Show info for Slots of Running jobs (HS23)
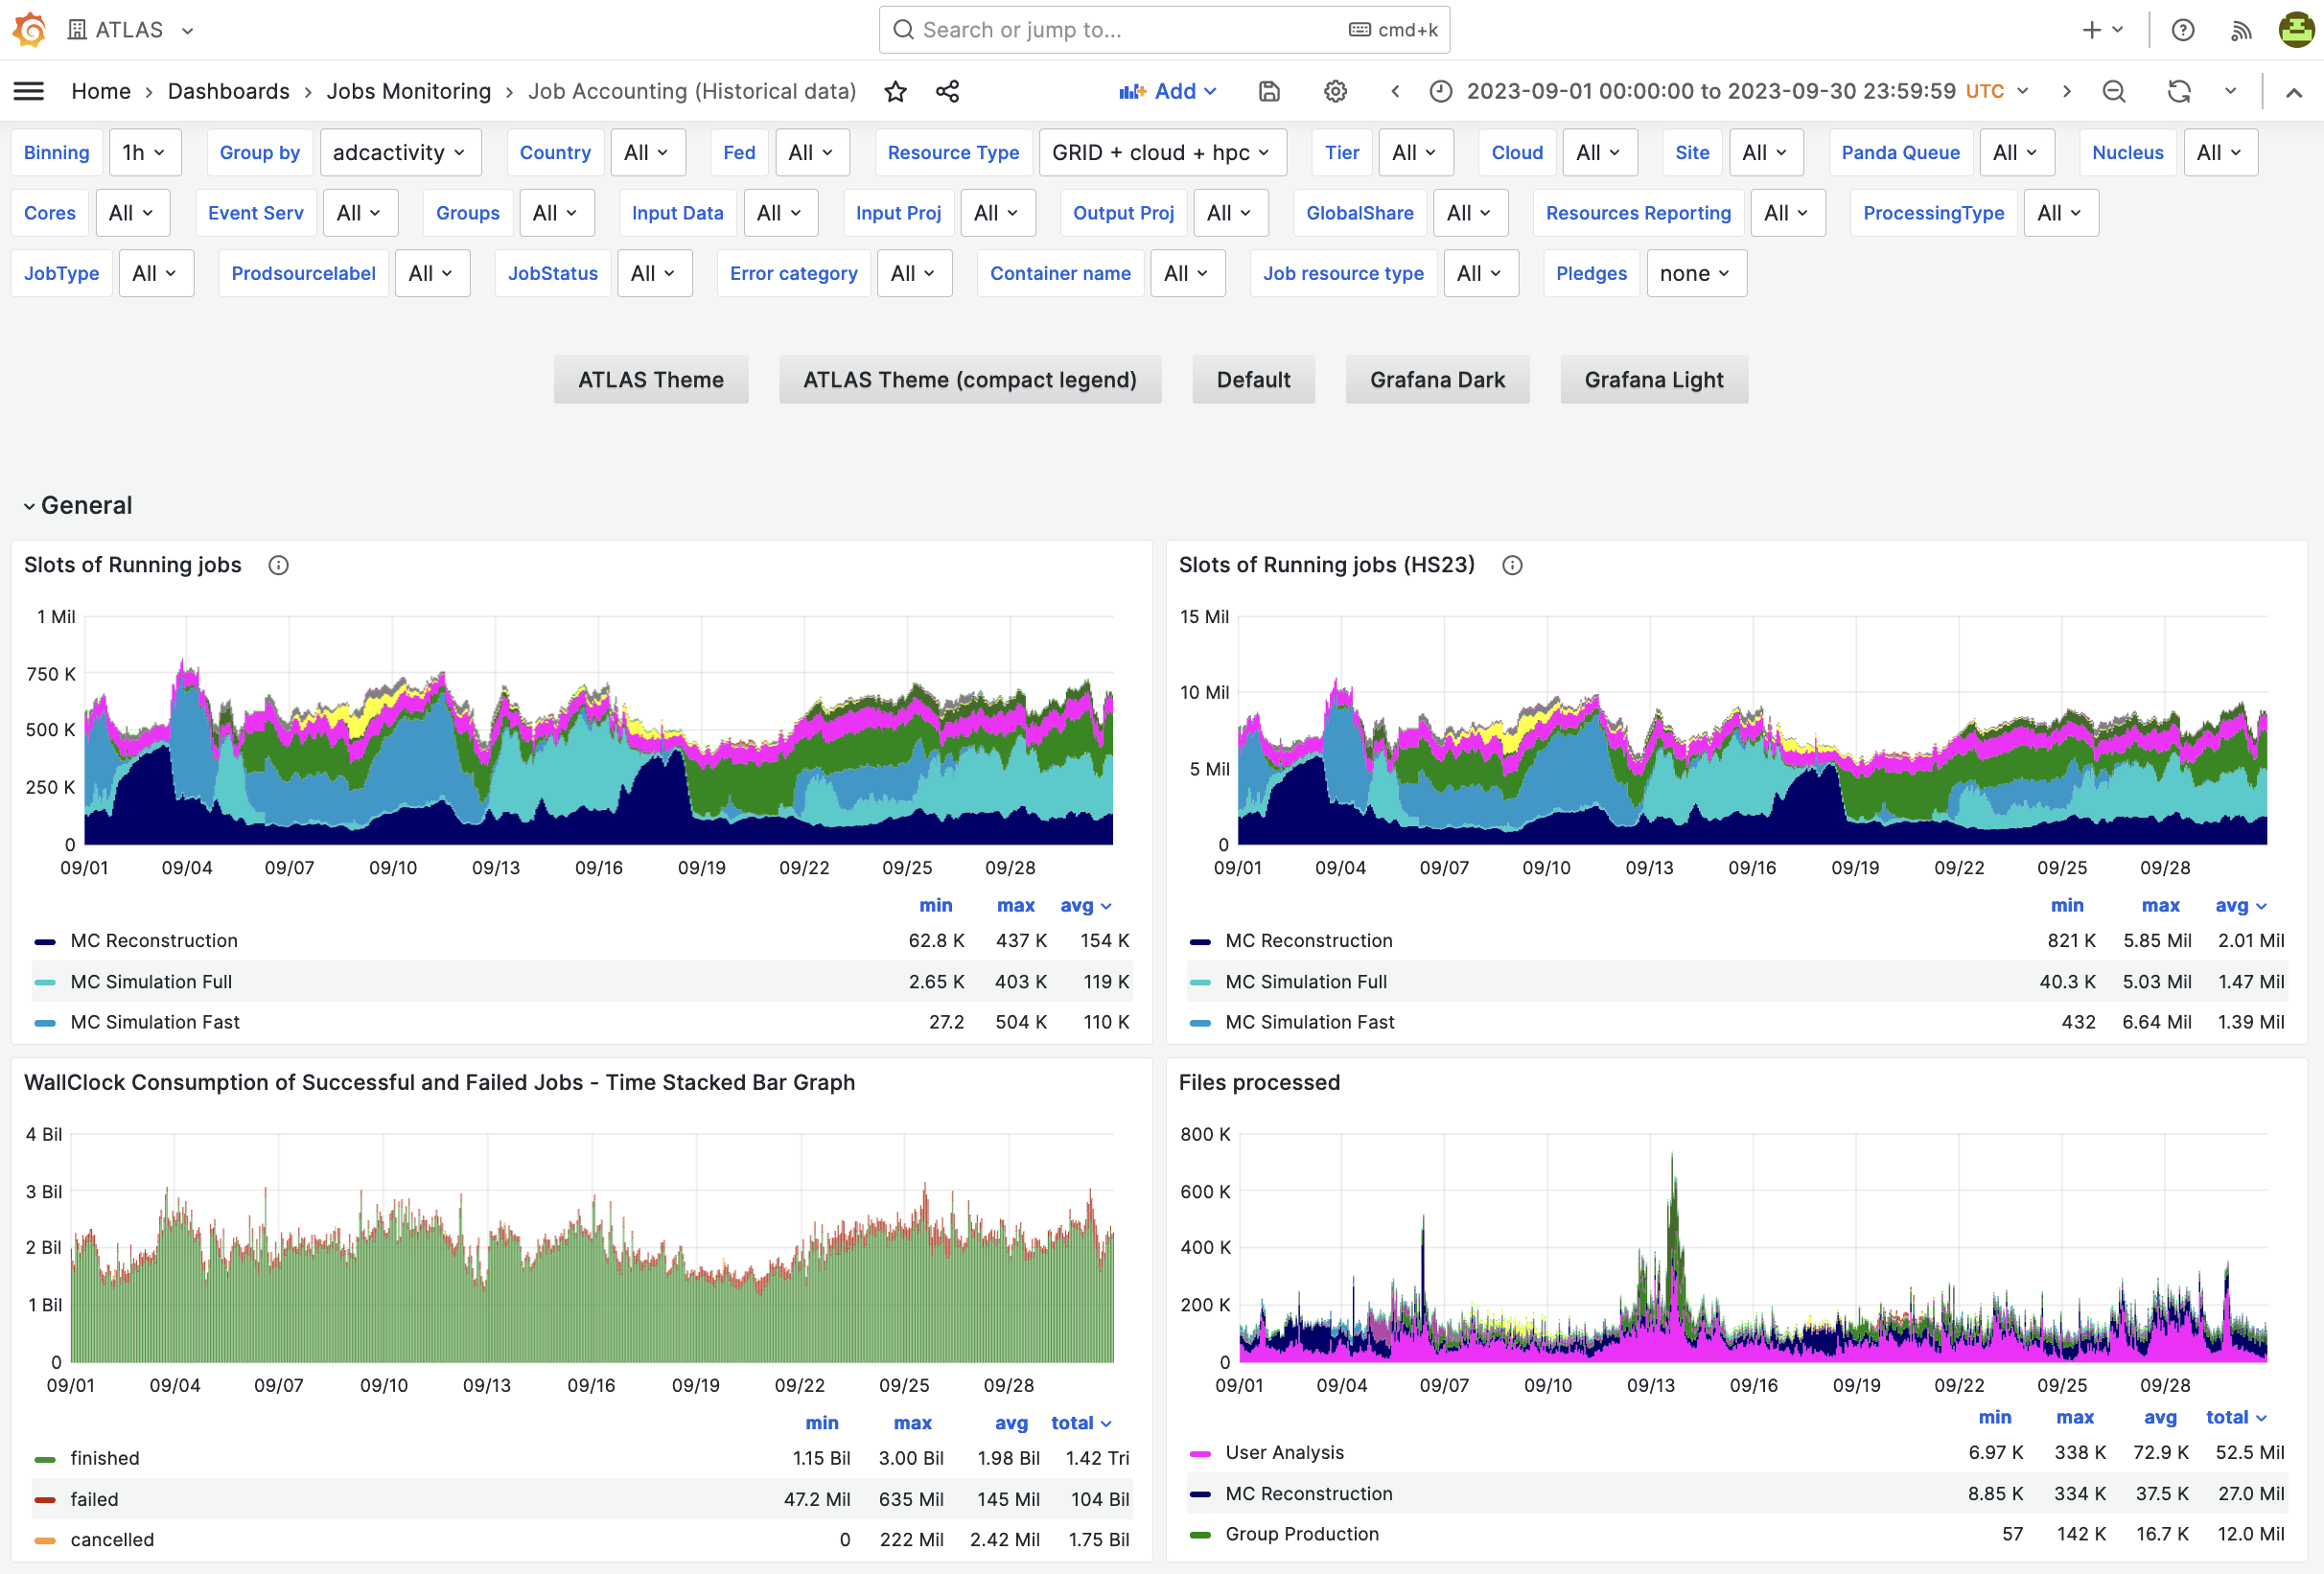This screenshot has height=1574, width=2324. pos(1512,565)
